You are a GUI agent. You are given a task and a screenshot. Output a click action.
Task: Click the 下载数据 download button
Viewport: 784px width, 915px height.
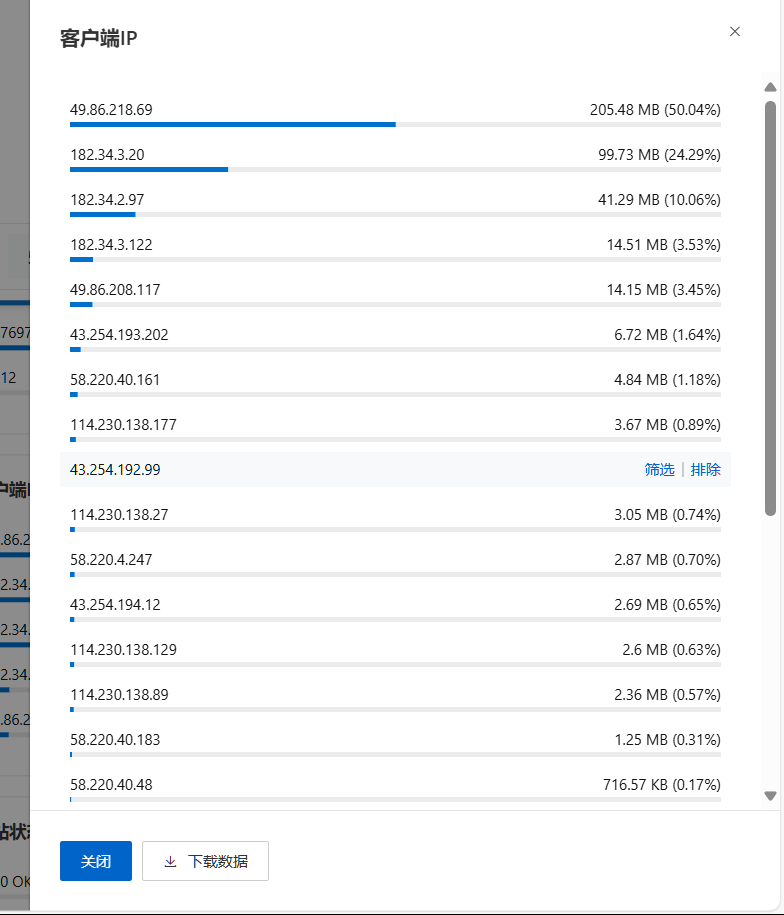click(205, 861)
